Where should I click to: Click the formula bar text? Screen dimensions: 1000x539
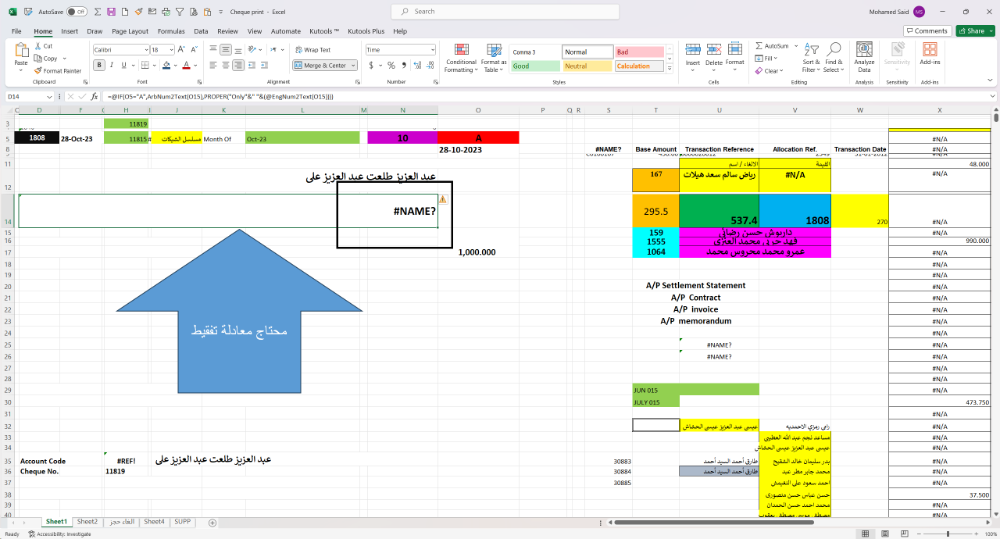pos(221,97)
